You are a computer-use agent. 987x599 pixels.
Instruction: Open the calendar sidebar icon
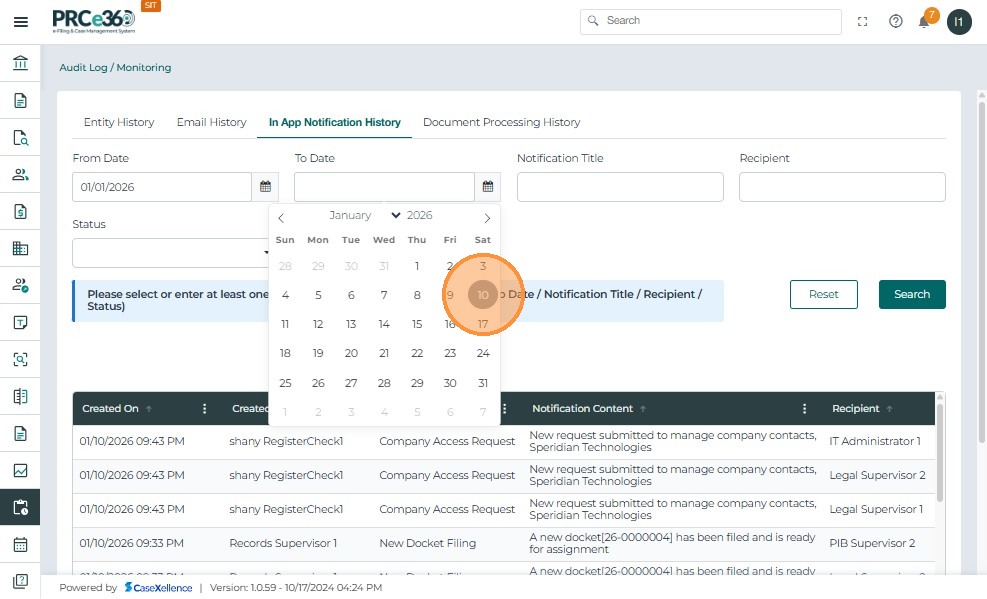(20, 545)
